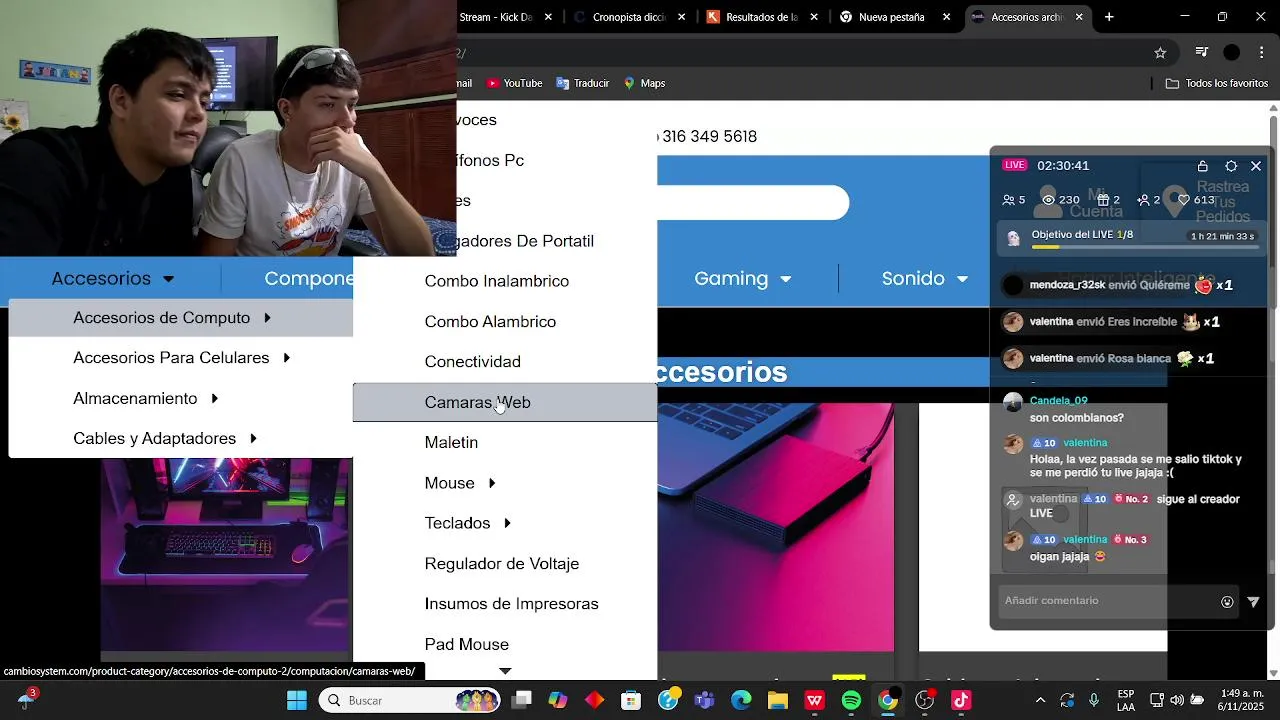The height and width of the screenshot is (720, 1280).
Task: Expand Almacenamiento submenu arrow
Action: coord(214,399)
